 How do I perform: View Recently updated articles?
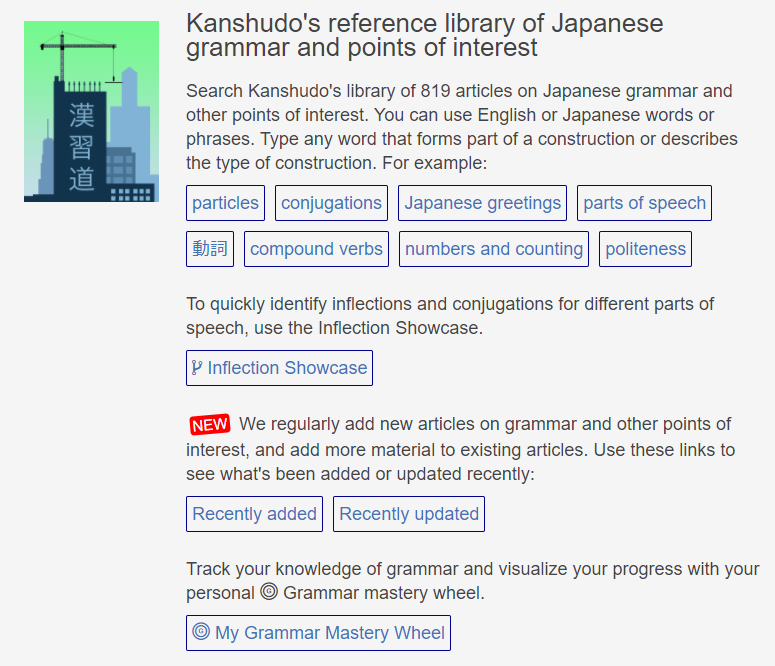[409, 514]
